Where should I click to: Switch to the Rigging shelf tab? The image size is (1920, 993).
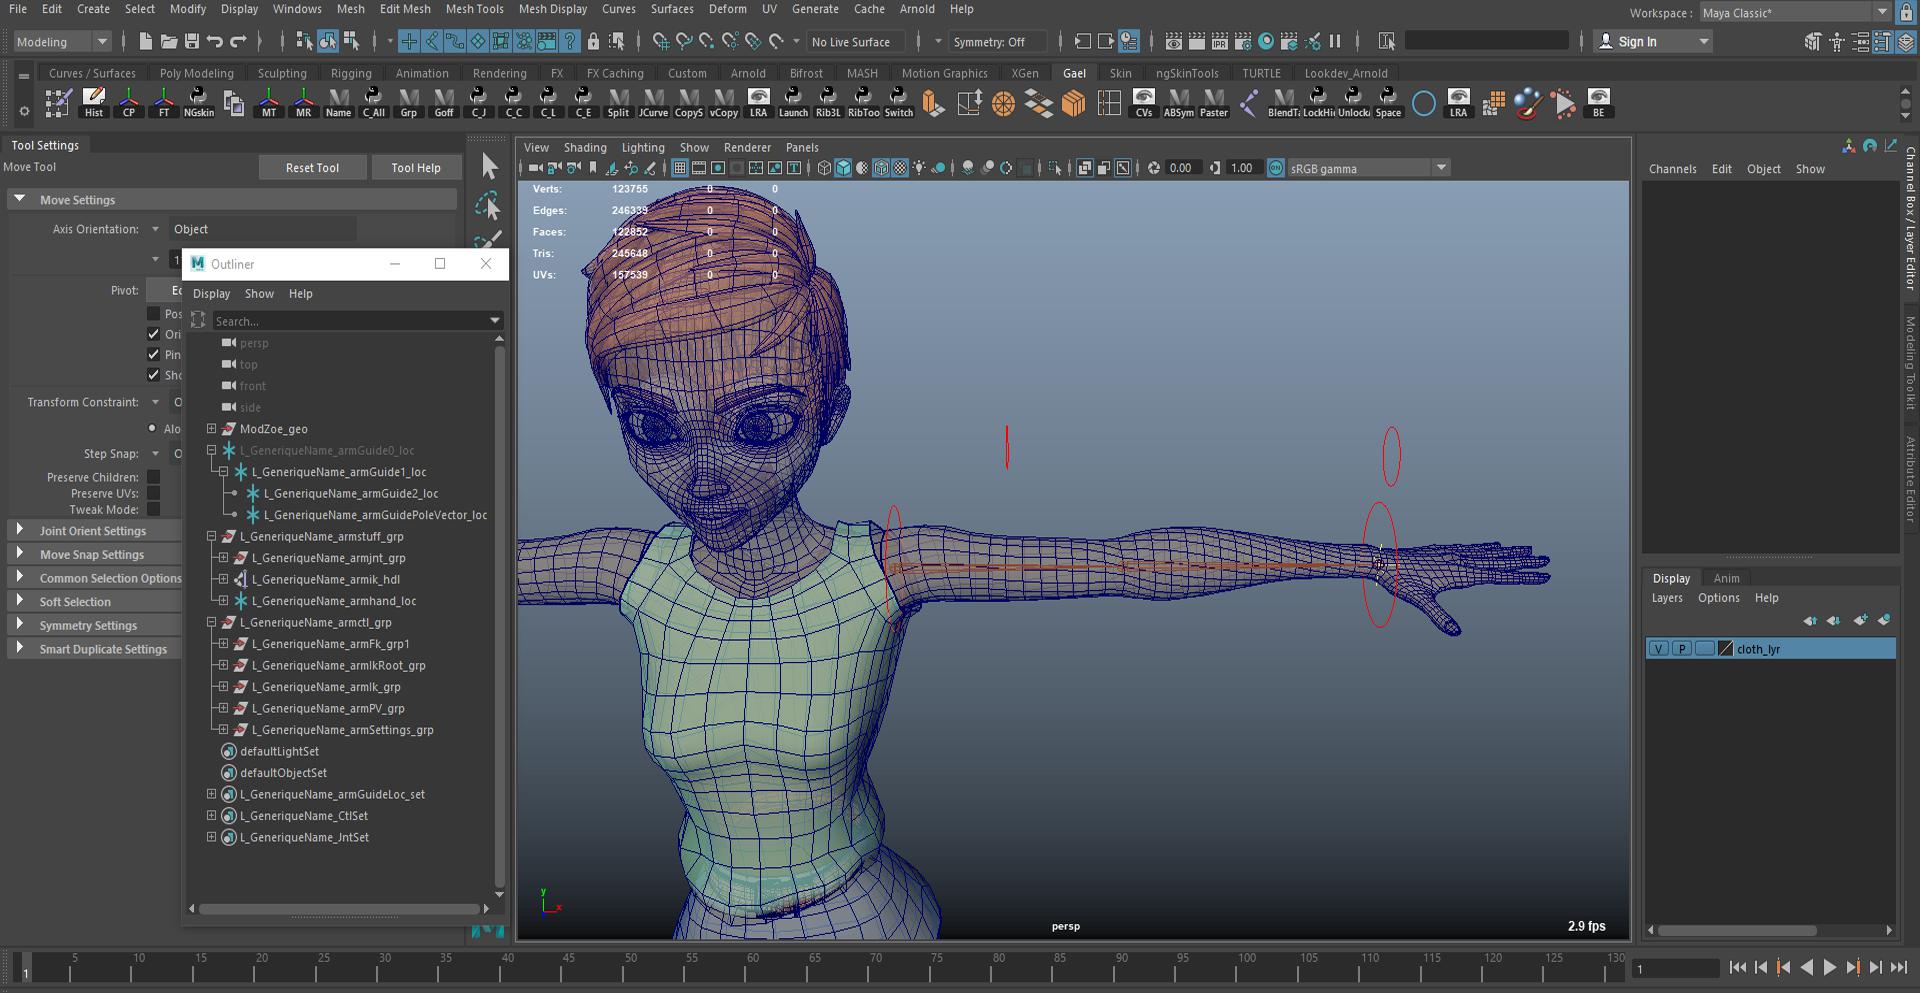[x=351, y=73]
